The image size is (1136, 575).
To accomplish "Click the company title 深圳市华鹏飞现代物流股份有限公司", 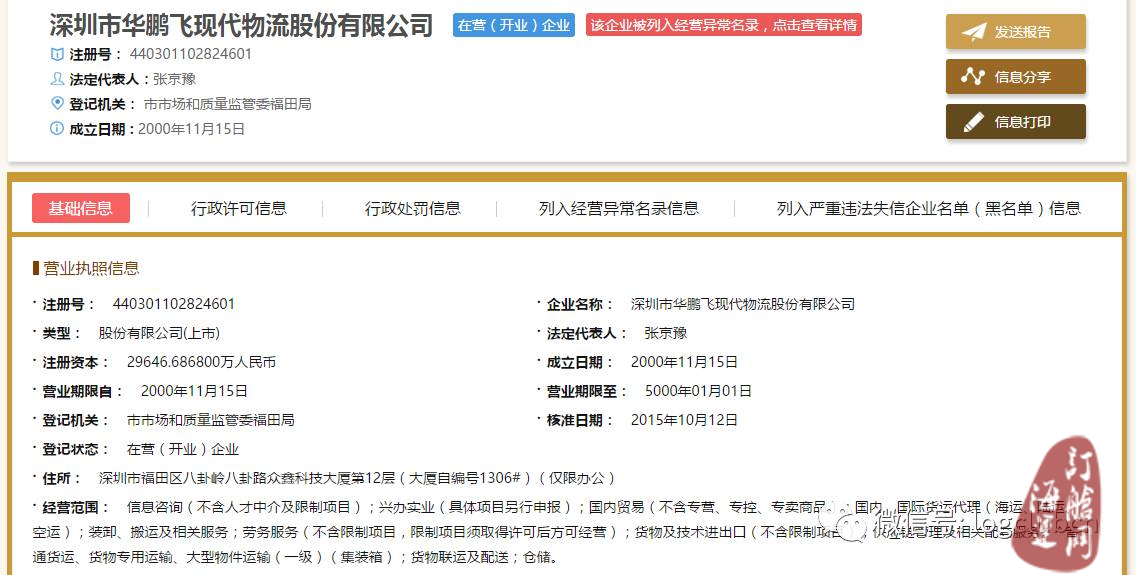I will pyautogui.click(x=241, y=25).
